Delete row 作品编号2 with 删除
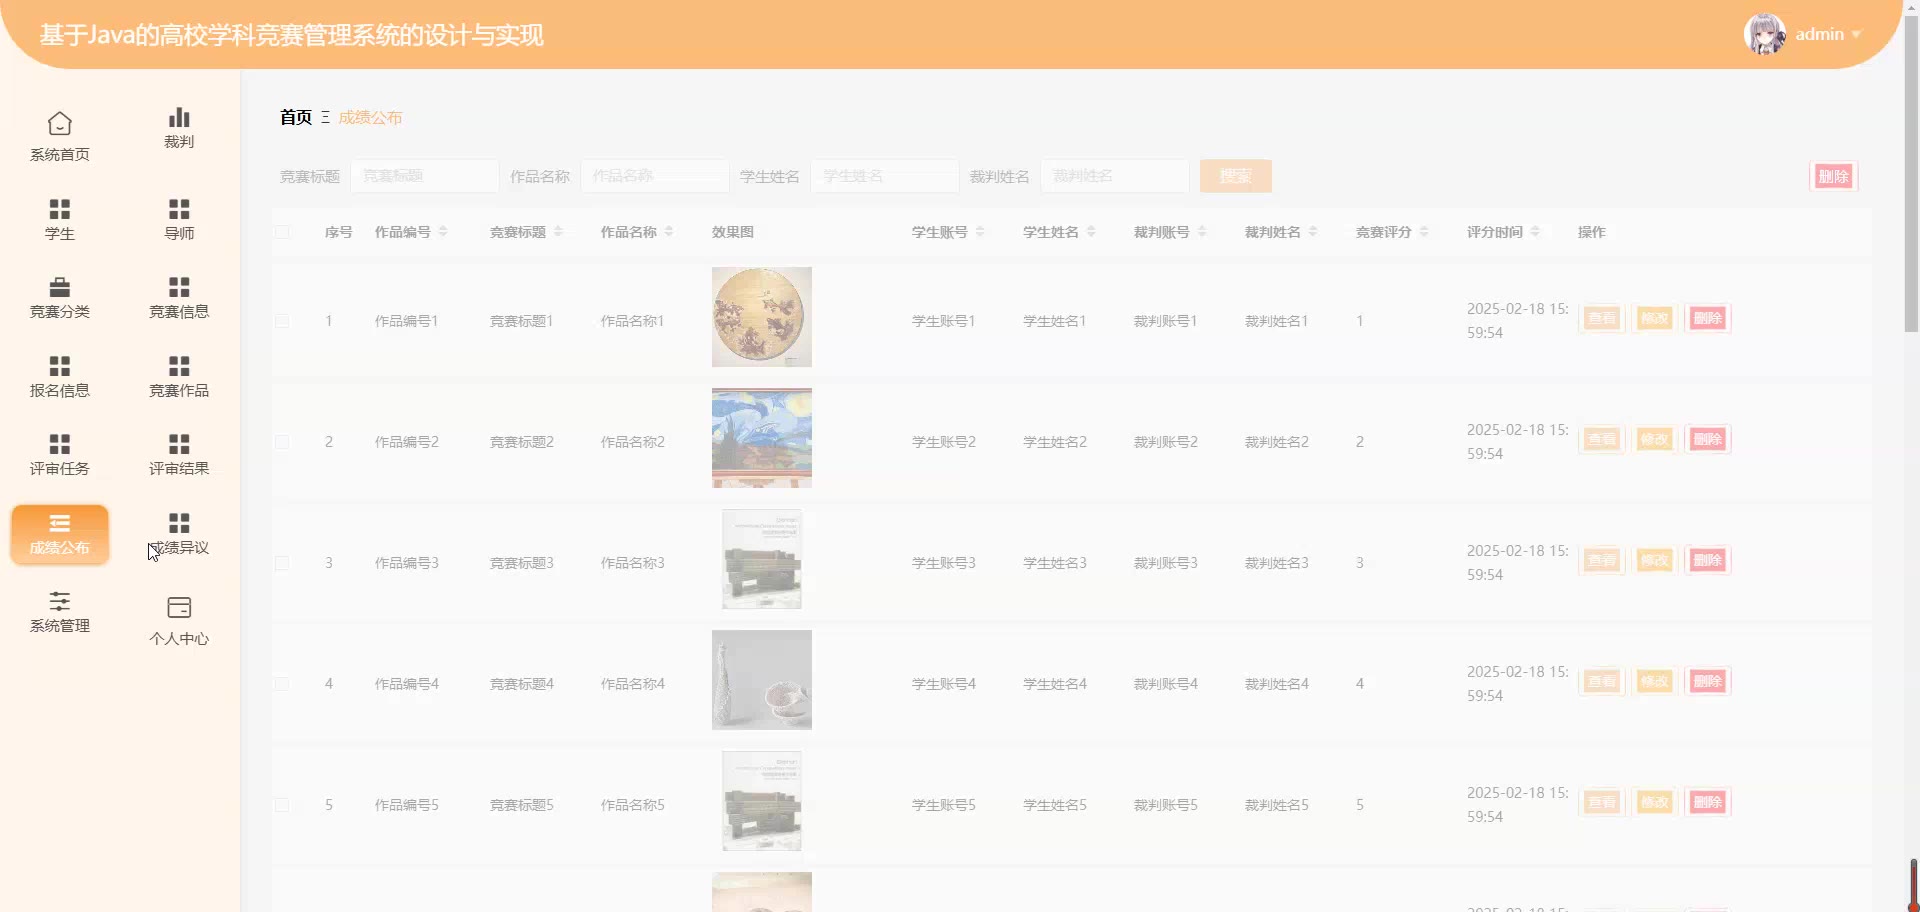This screenshot has width=1920, height=912. [1708, 440]
